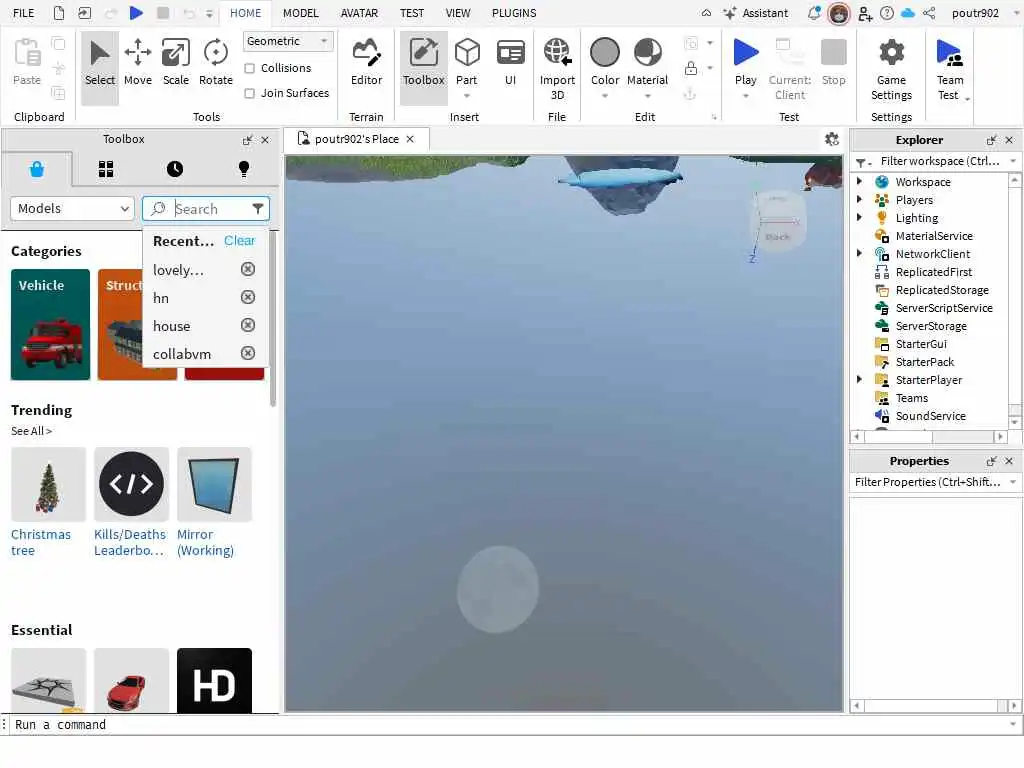Click the new file icon
The image size is (1024, 768).
click(x=59, y=13)
